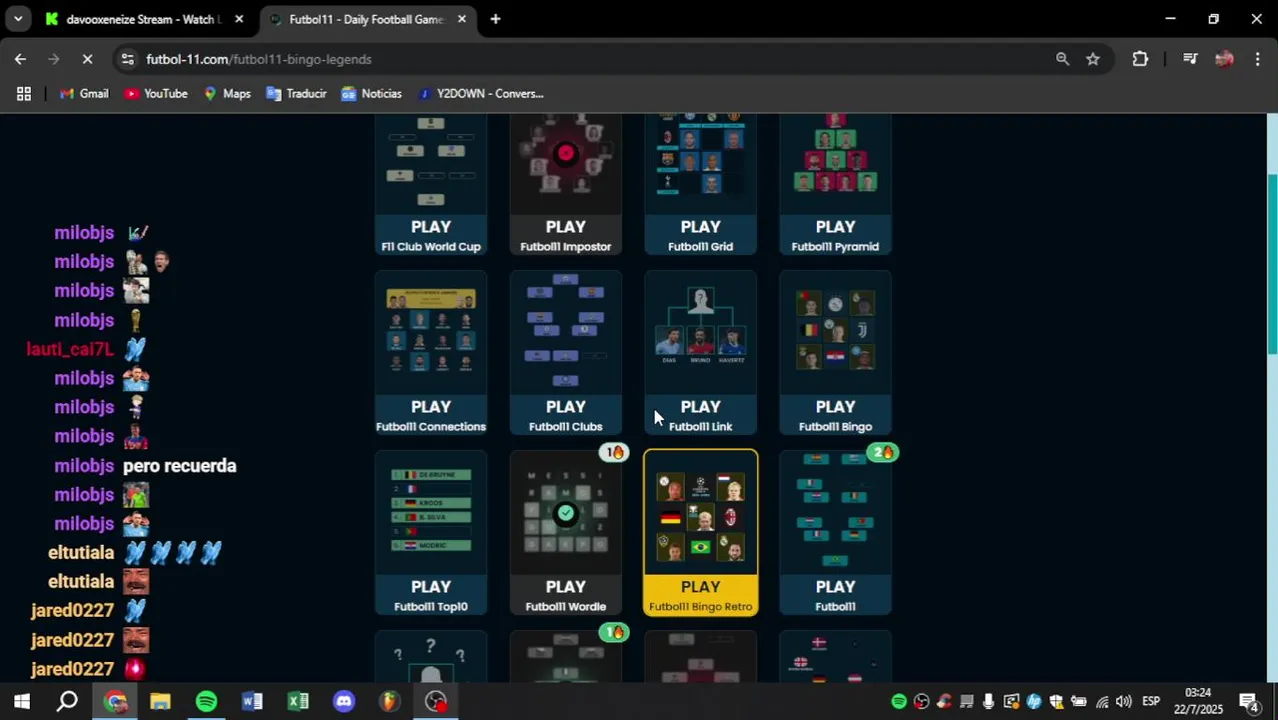Image resolution: width=1278 pixels, height=720 pixels.
Task: Open Windows search in taskbar
Action: coord(67,701)
